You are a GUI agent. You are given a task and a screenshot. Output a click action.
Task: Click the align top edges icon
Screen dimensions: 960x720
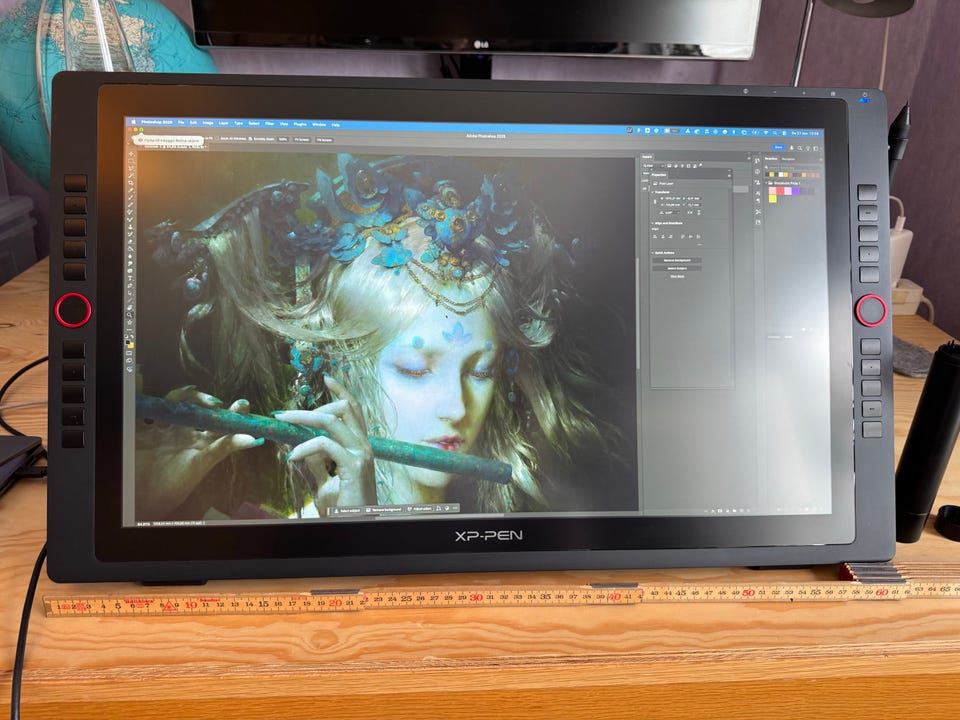point(683,236)
